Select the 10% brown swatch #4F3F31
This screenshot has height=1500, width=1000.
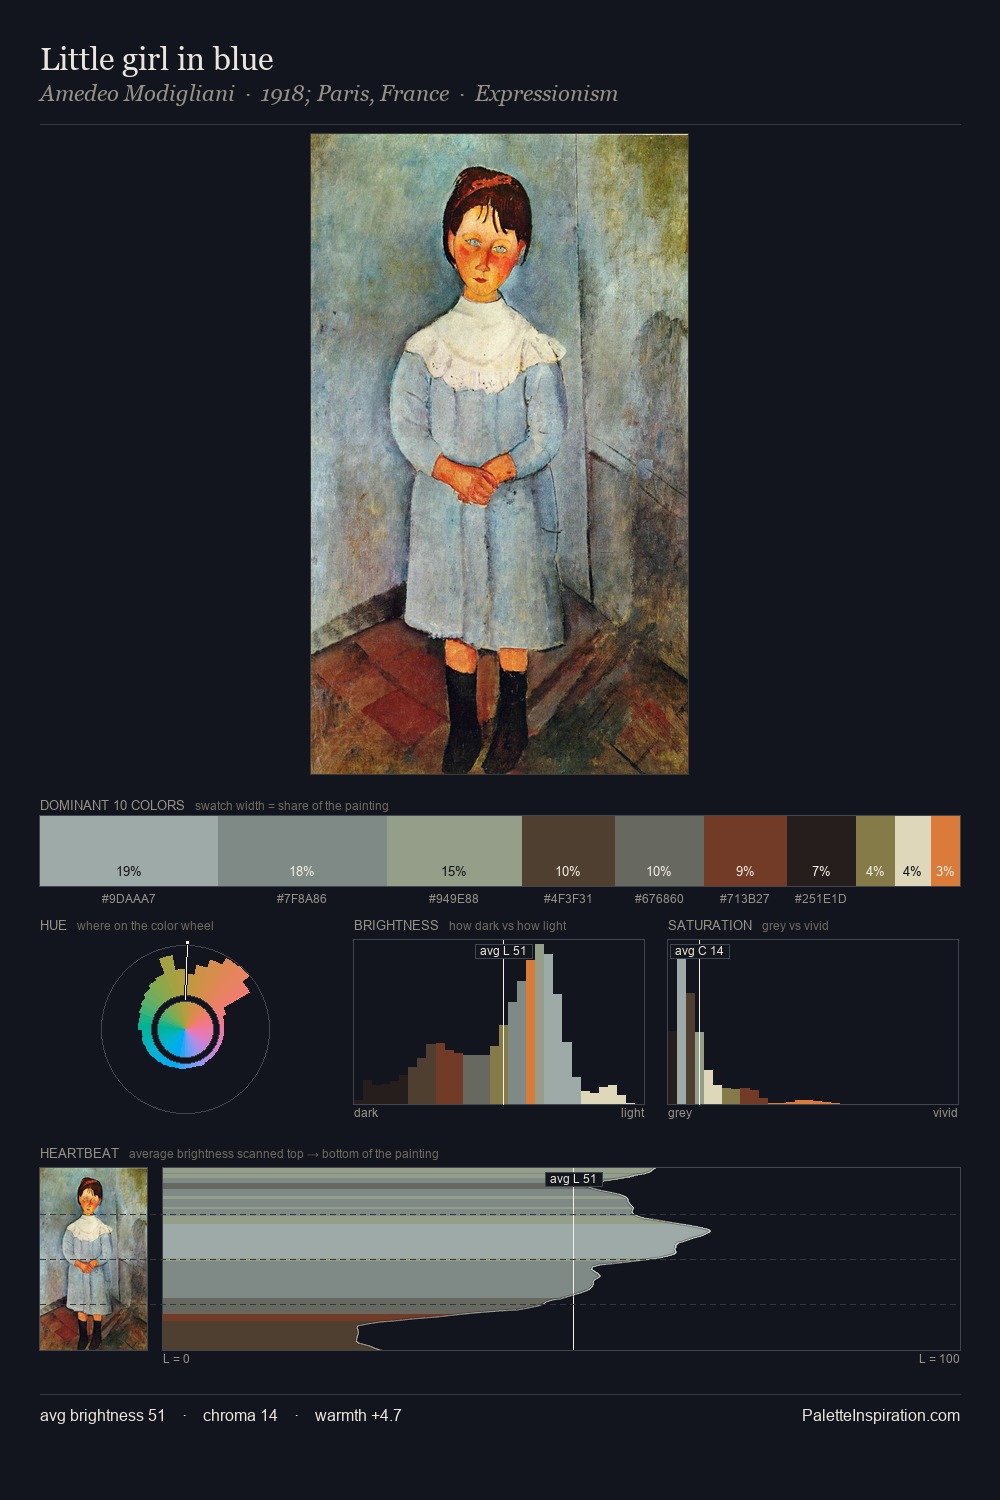coord(568,851)
